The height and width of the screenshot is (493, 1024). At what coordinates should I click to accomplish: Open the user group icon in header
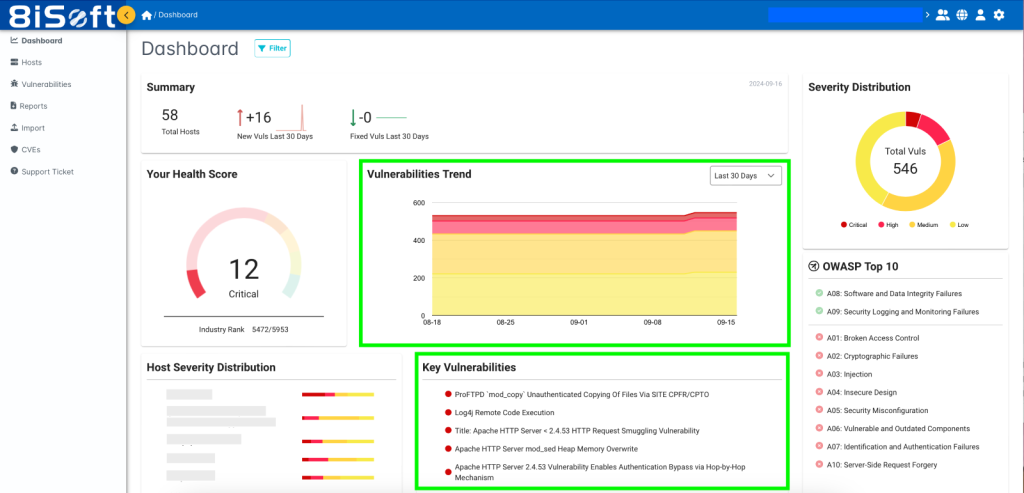[942, 15]
